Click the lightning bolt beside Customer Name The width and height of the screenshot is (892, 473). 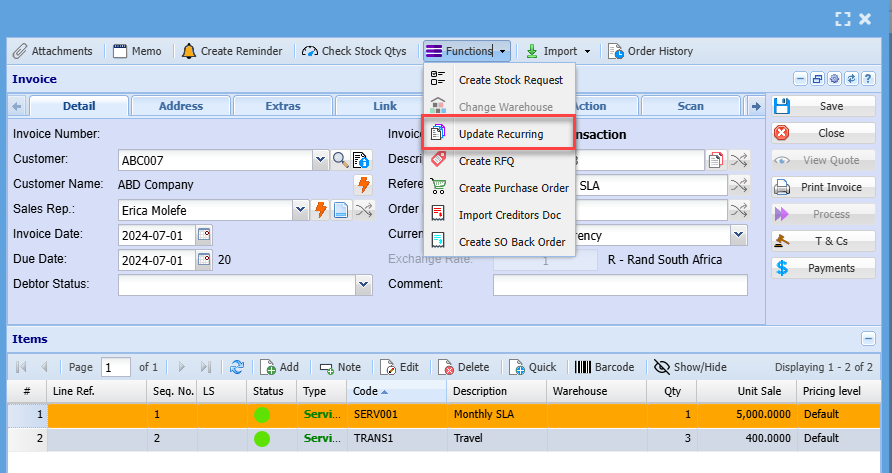point(363,185)
